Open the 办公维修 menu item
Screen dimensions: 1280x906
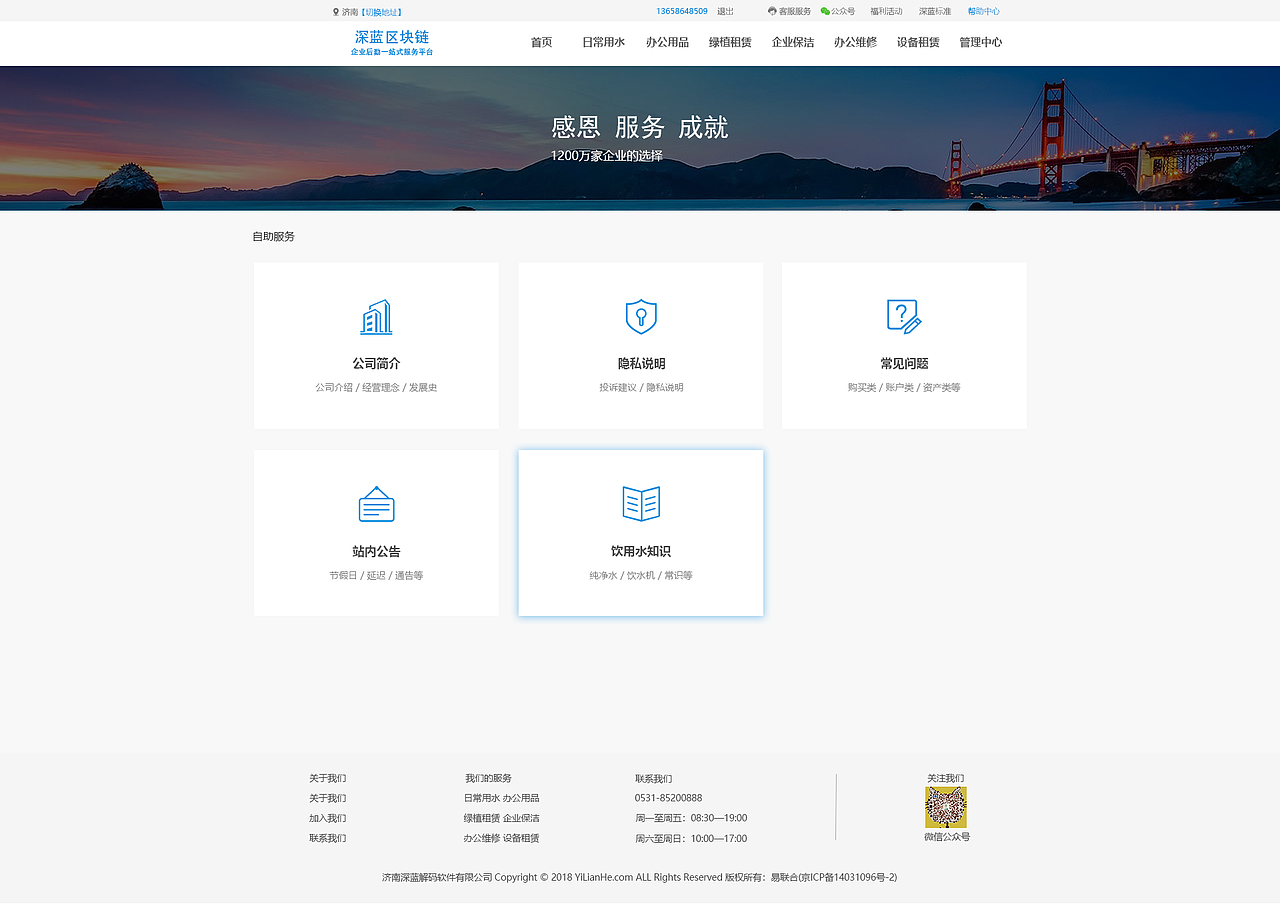tap(855, 42)
